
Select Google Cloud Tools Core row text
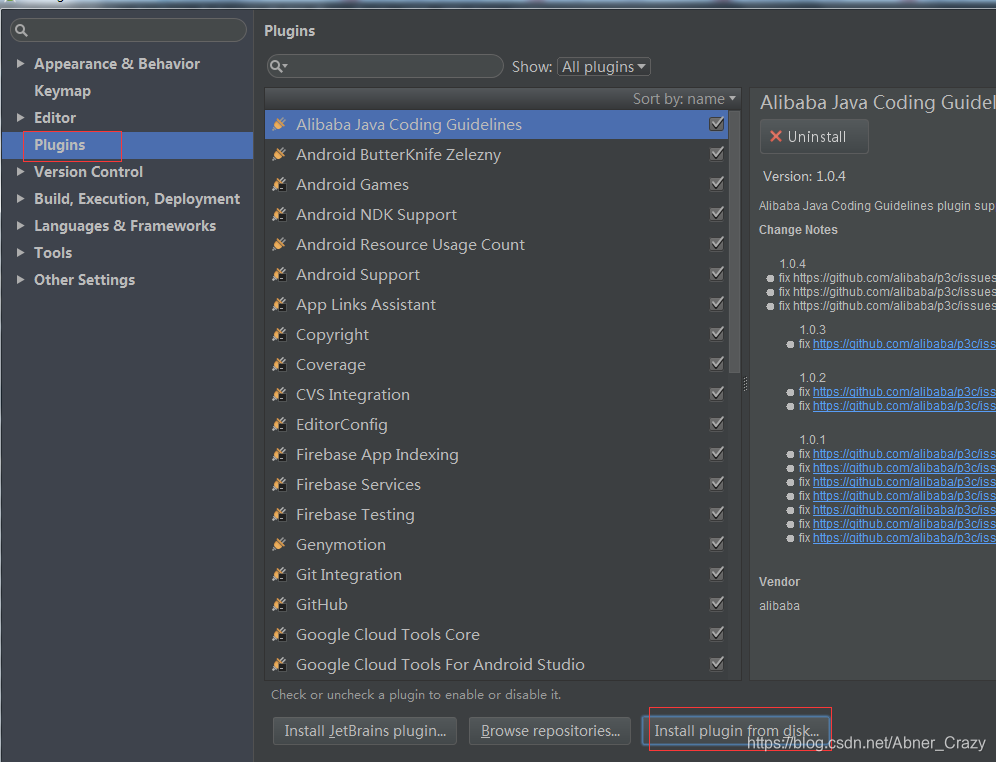[387, 634]
